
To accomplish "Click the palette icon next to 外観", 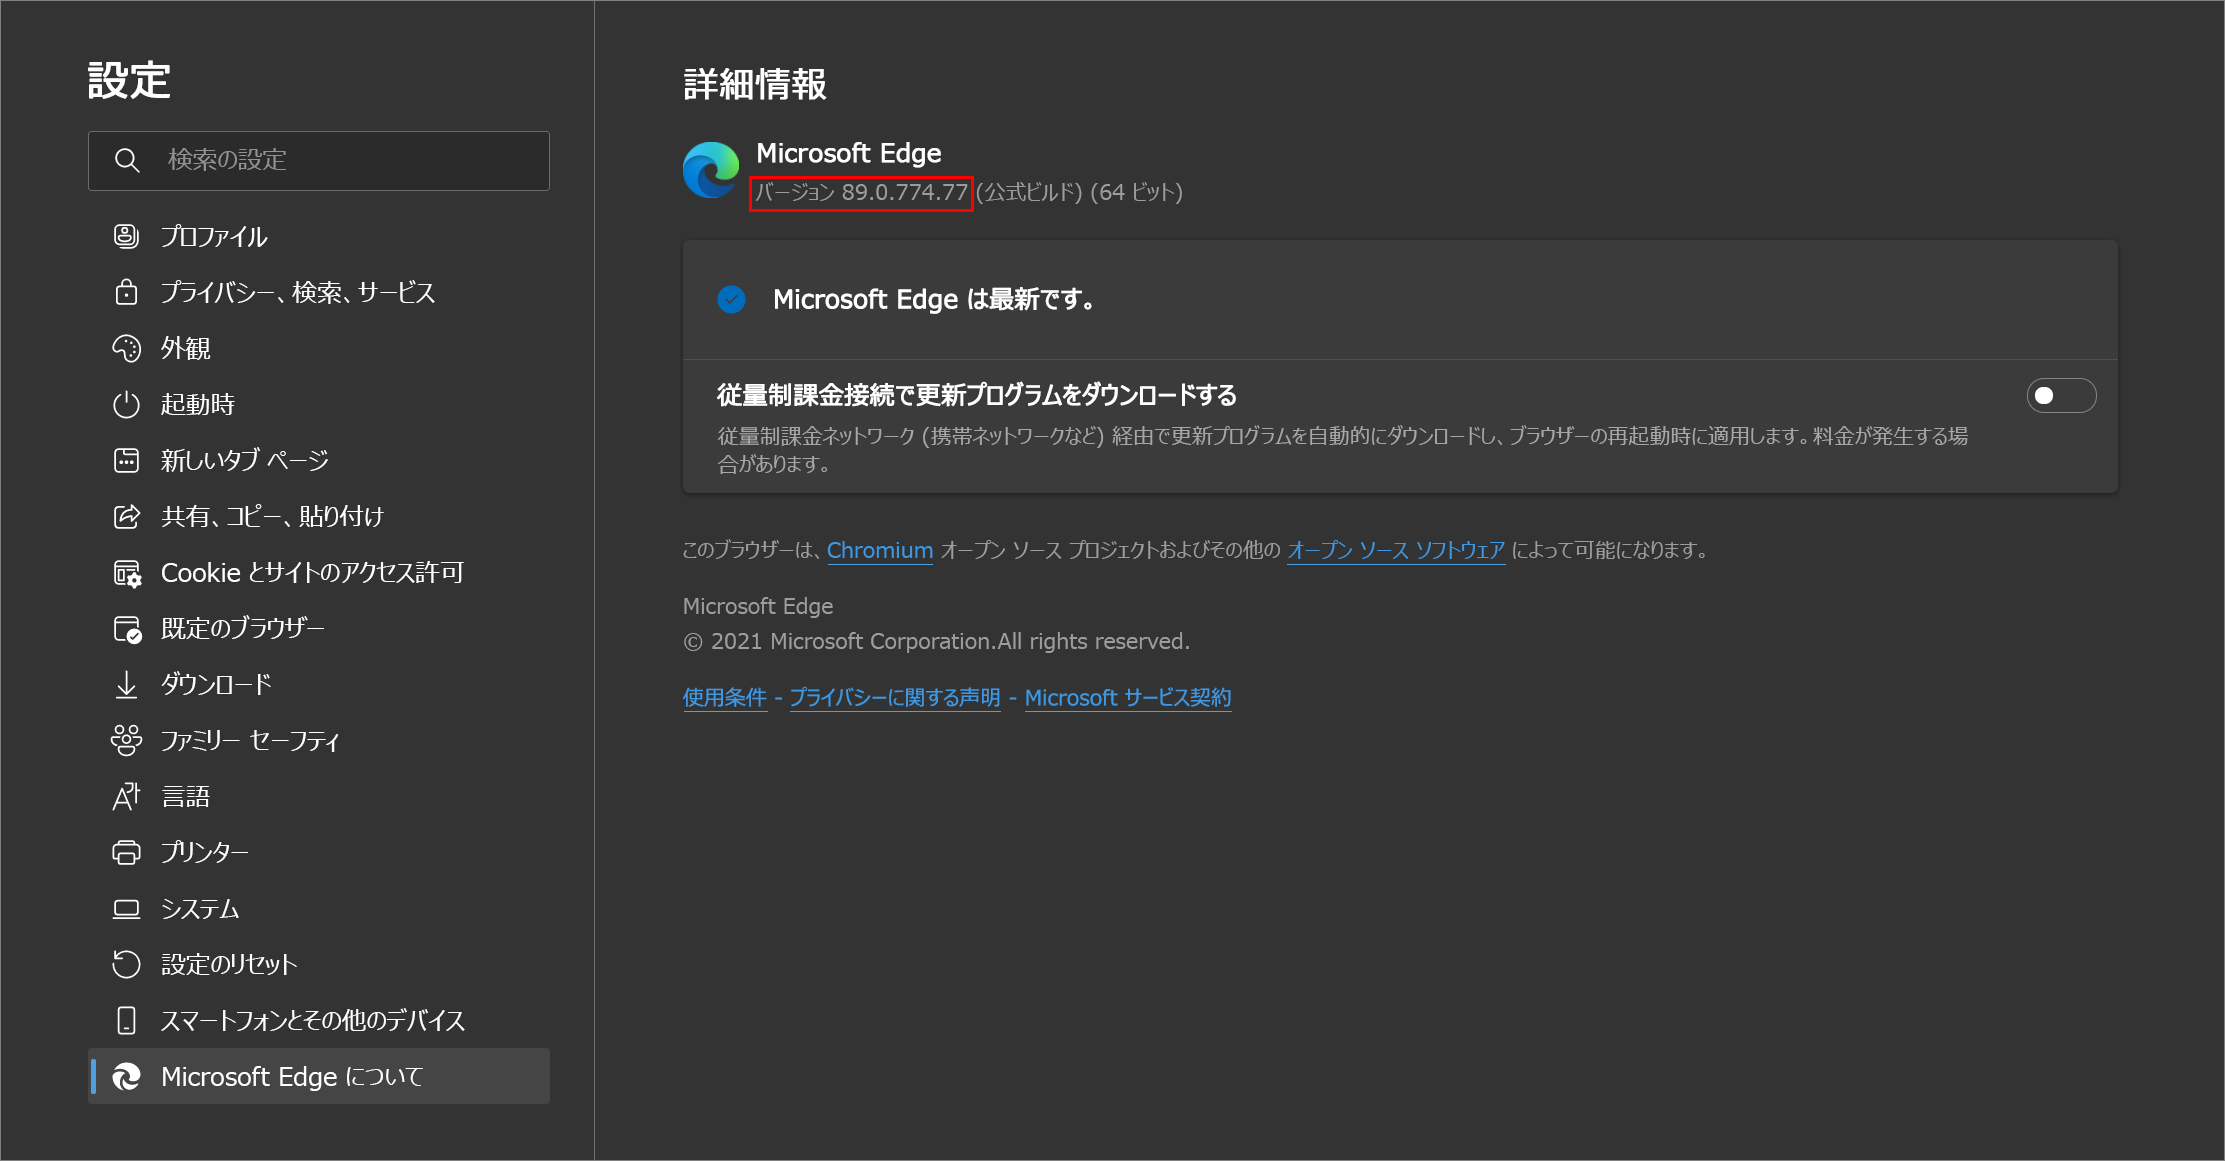I will (126, 348).
